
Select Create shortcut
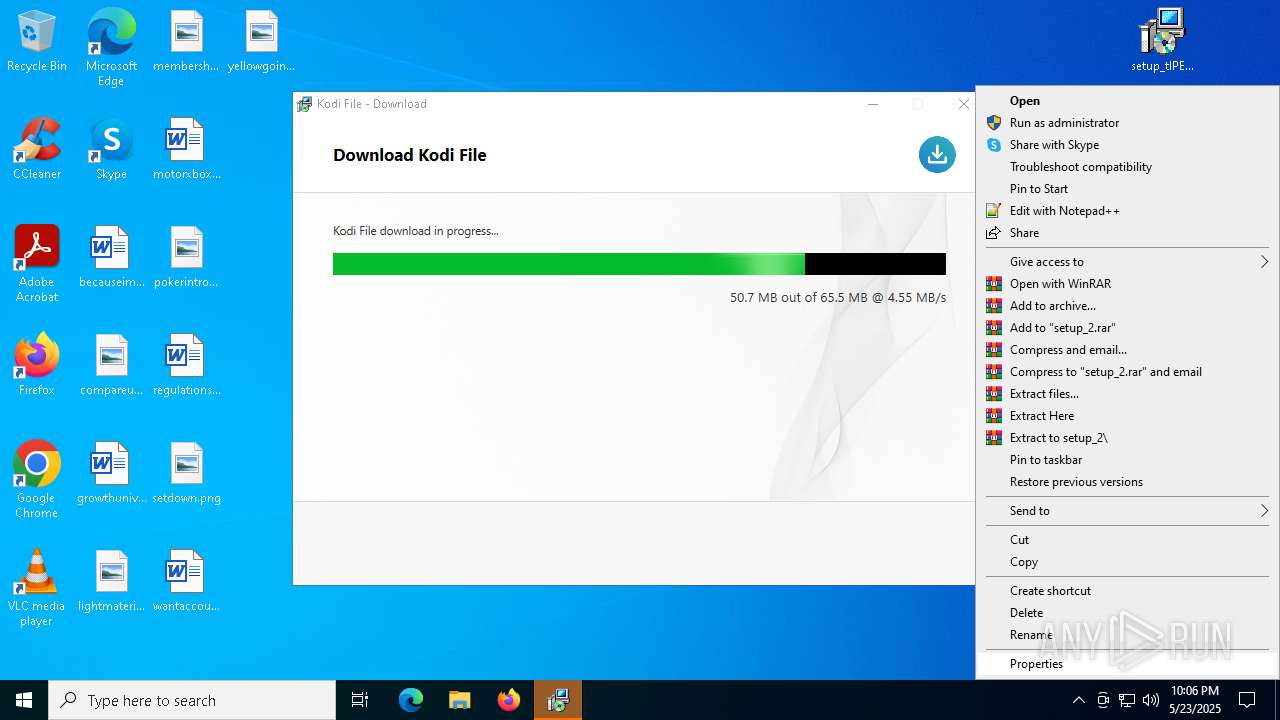tap(1127, 591)
